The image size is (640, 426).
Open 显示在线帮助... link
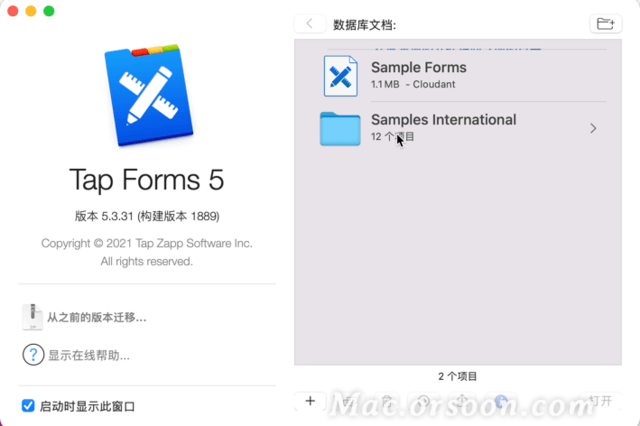click(89, 355)
